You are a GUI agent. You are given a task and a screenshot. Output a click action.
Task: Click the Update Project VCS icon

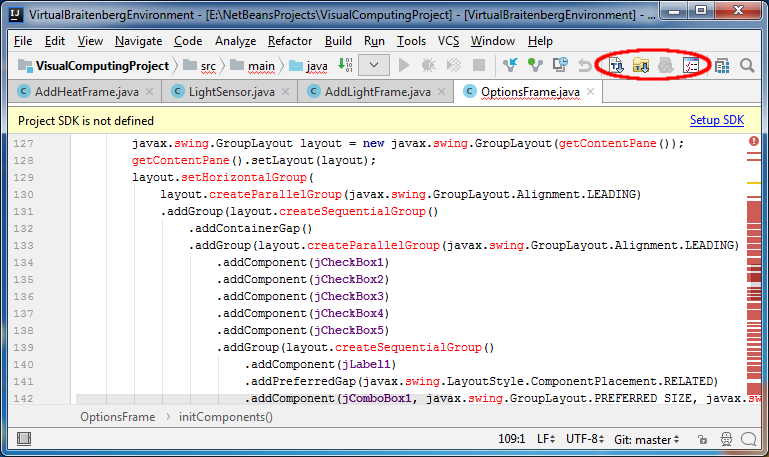512,65
